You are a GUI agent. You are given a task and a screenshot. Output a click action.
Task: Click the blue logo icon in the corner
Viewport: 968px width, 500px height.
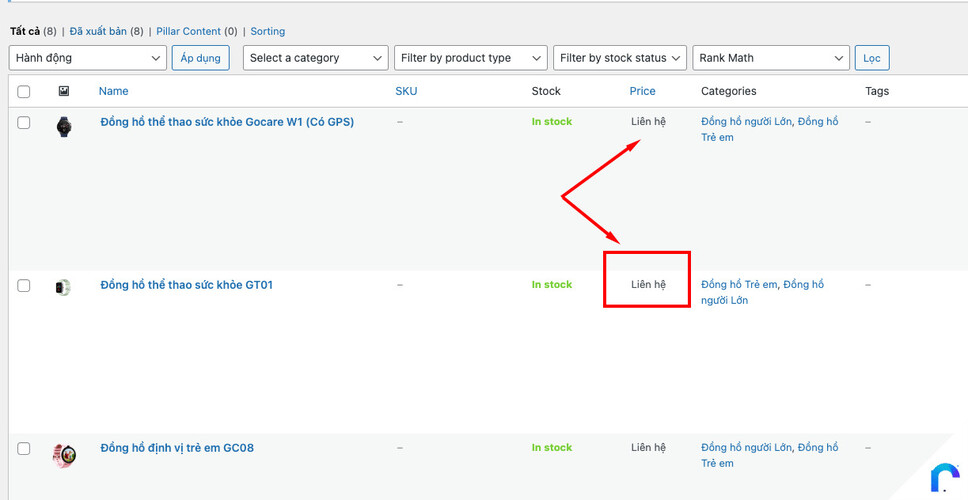click(943, 478)
